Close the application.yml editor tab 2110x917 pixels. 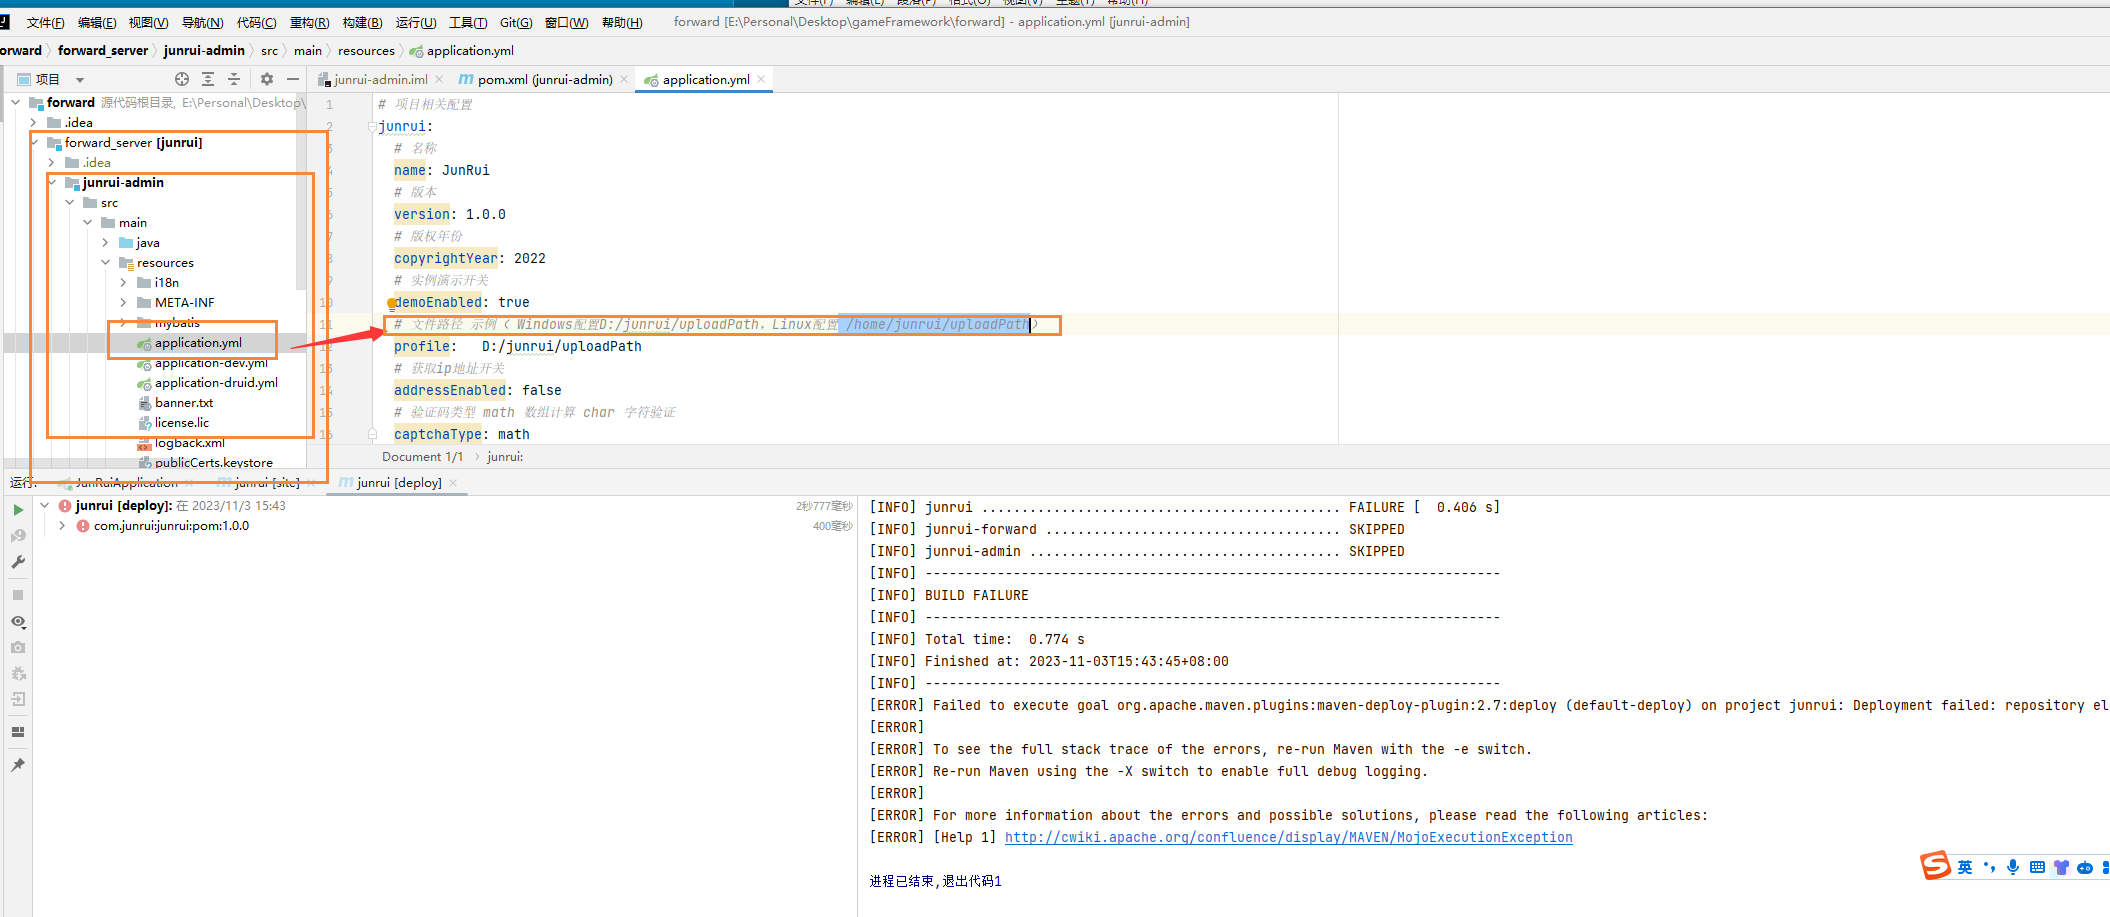pyautogui.click(x=761, y=79)
